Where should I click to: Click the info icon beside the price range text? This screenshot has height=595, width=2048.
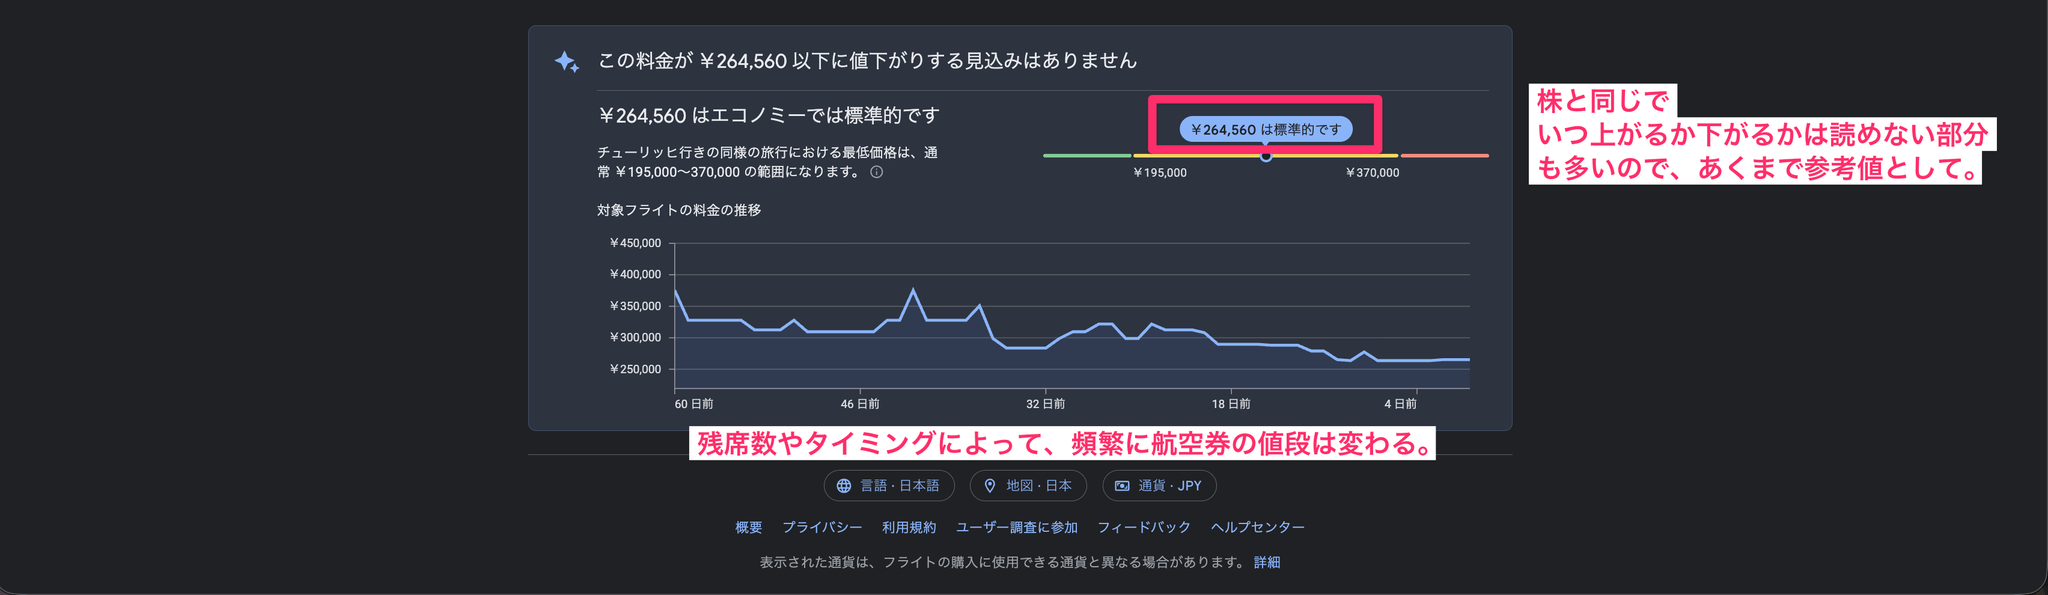(876, 172)
